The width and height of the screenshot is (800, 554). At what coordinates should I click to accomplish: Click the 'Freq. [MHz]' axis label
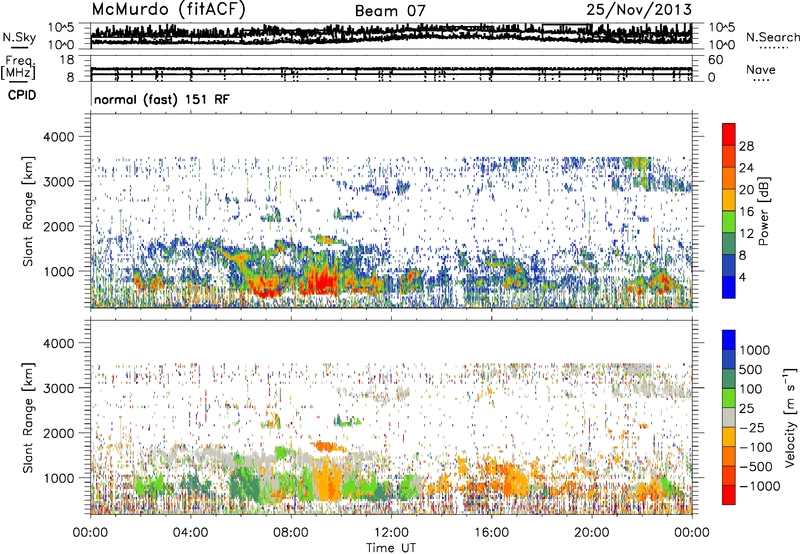point(18,68)
